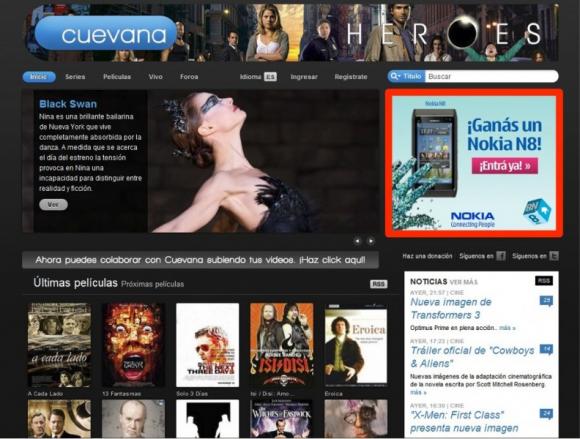Screen dimensions: 580x439
Task: Select the Series menu item
Action: (x=75, y=77)
